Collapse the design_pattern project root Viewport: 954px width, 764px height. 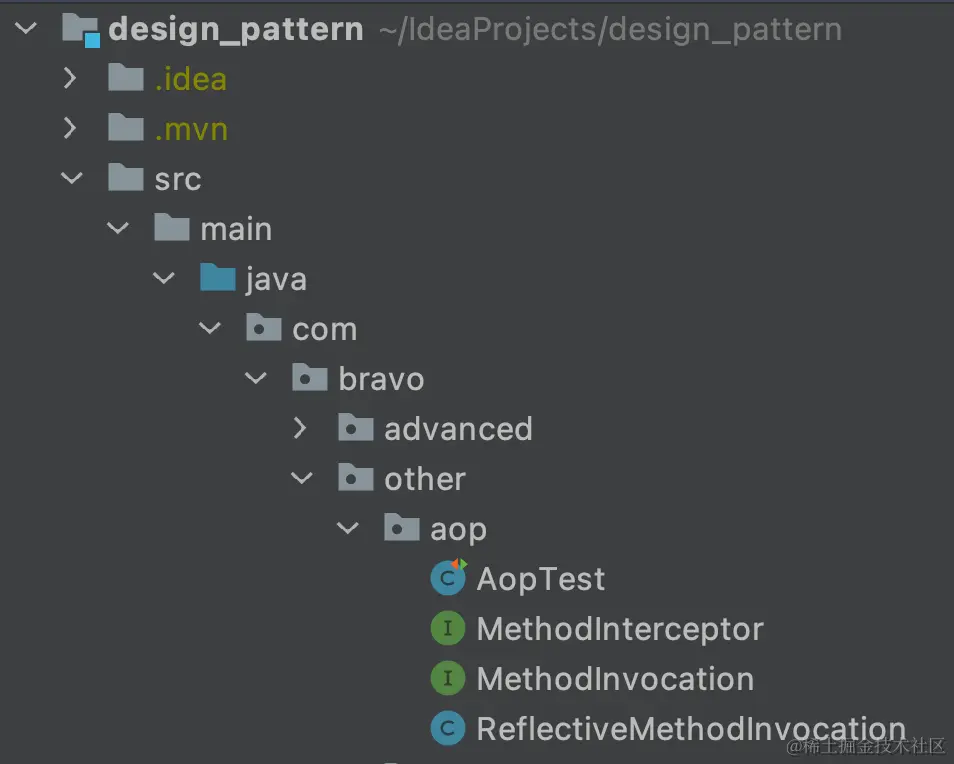coord(26,28)
